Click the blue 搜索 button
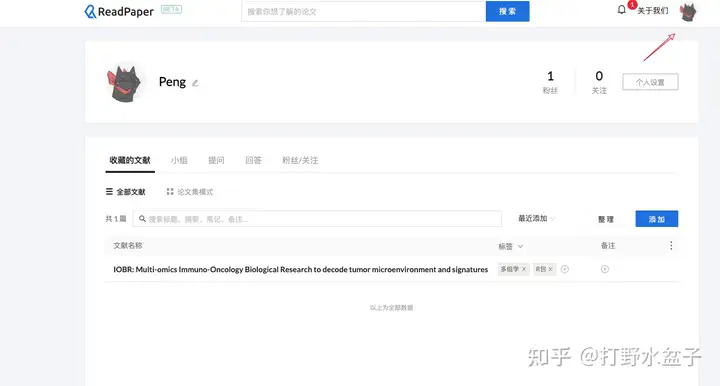720x386 pixels. [507, 11]
